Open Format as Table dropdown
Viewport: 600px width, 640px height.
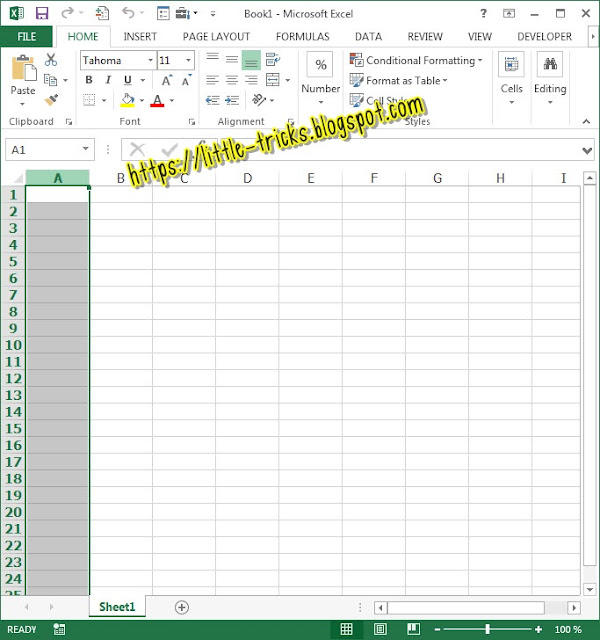coord(398,80)
